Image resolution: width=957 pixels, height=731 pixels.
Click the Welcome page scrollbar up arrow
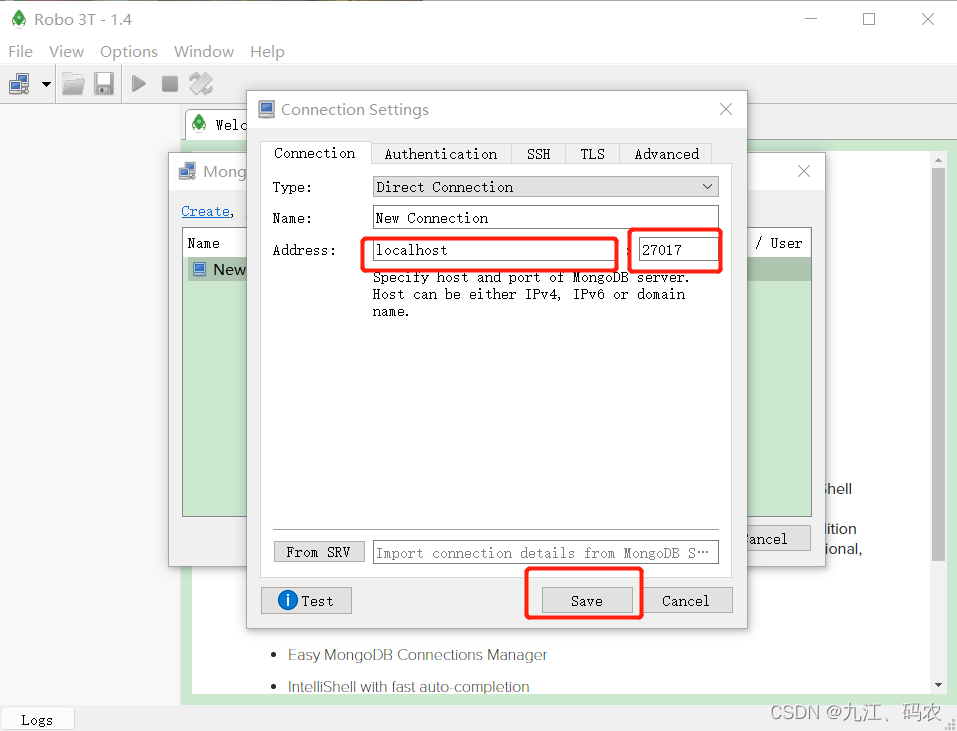click(939, 160)
